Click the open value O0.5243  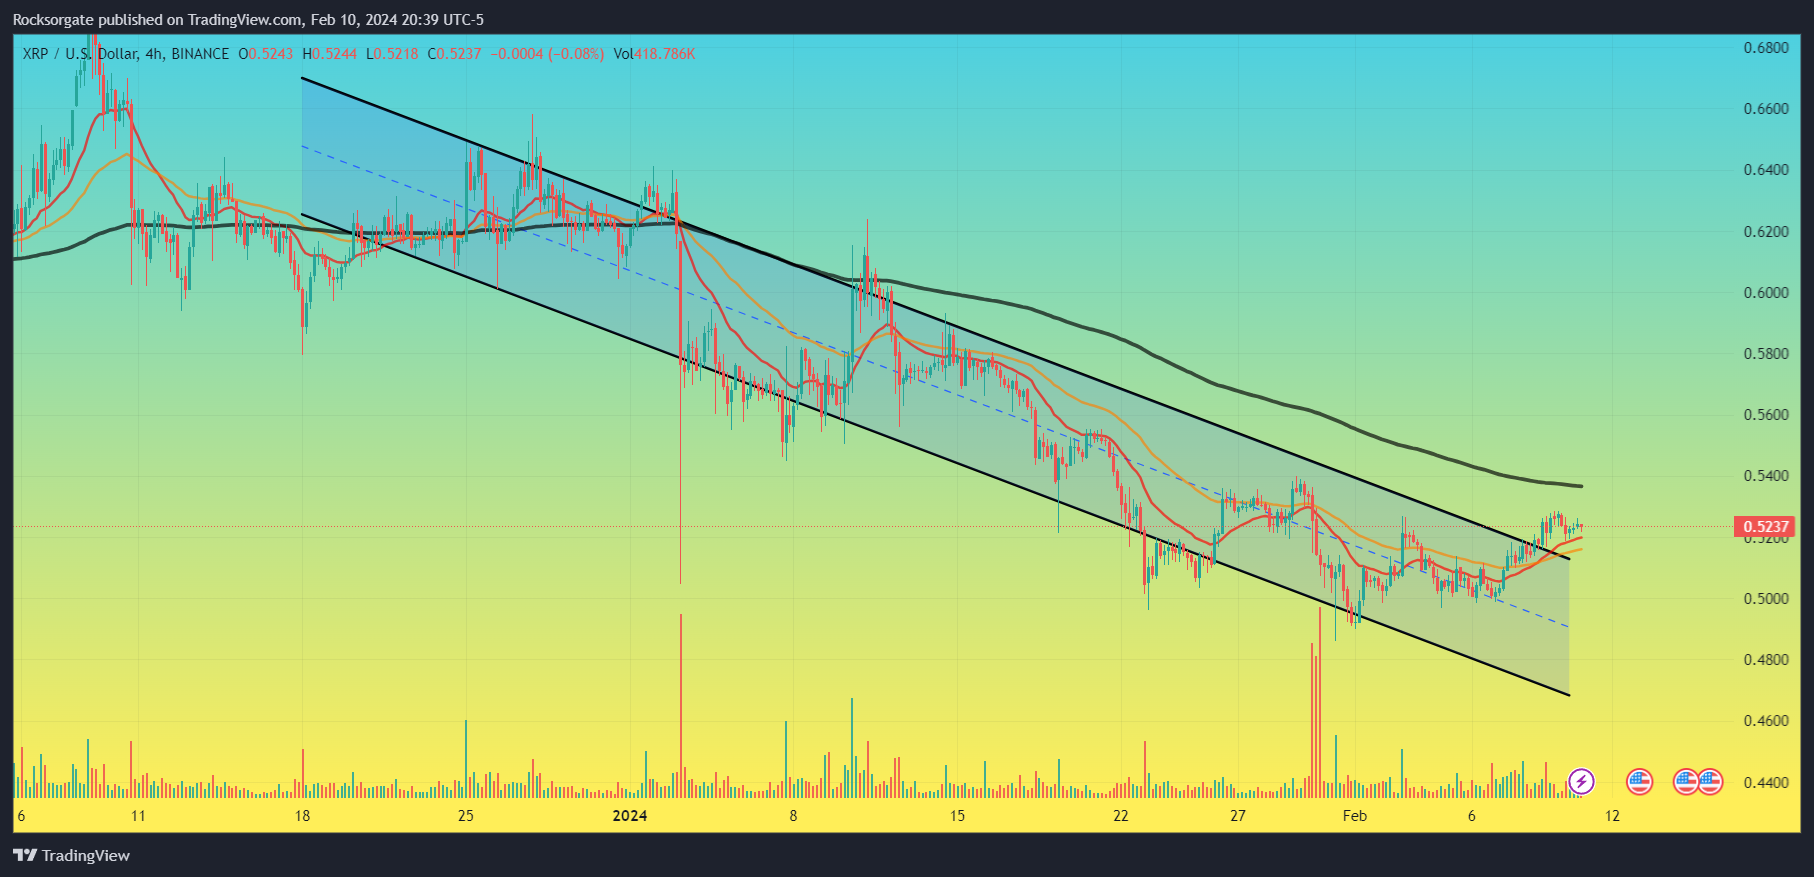coord(266,54)
